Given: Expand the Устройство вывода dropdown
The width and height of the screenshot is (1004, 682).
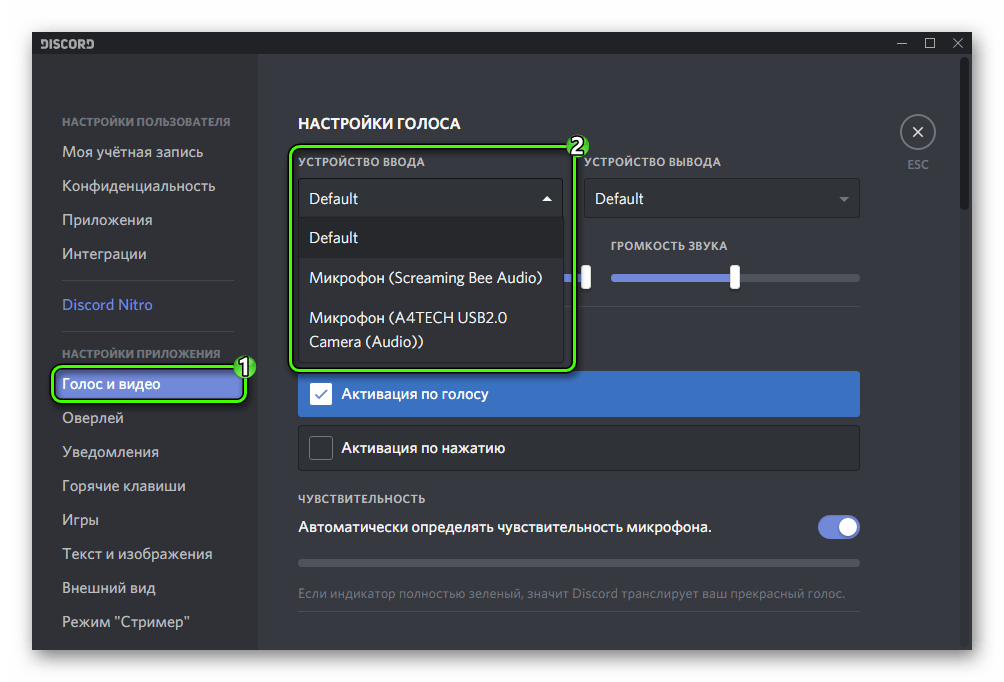Looking at the screenshot, I should pyautogui.click(x=722, y=199).
